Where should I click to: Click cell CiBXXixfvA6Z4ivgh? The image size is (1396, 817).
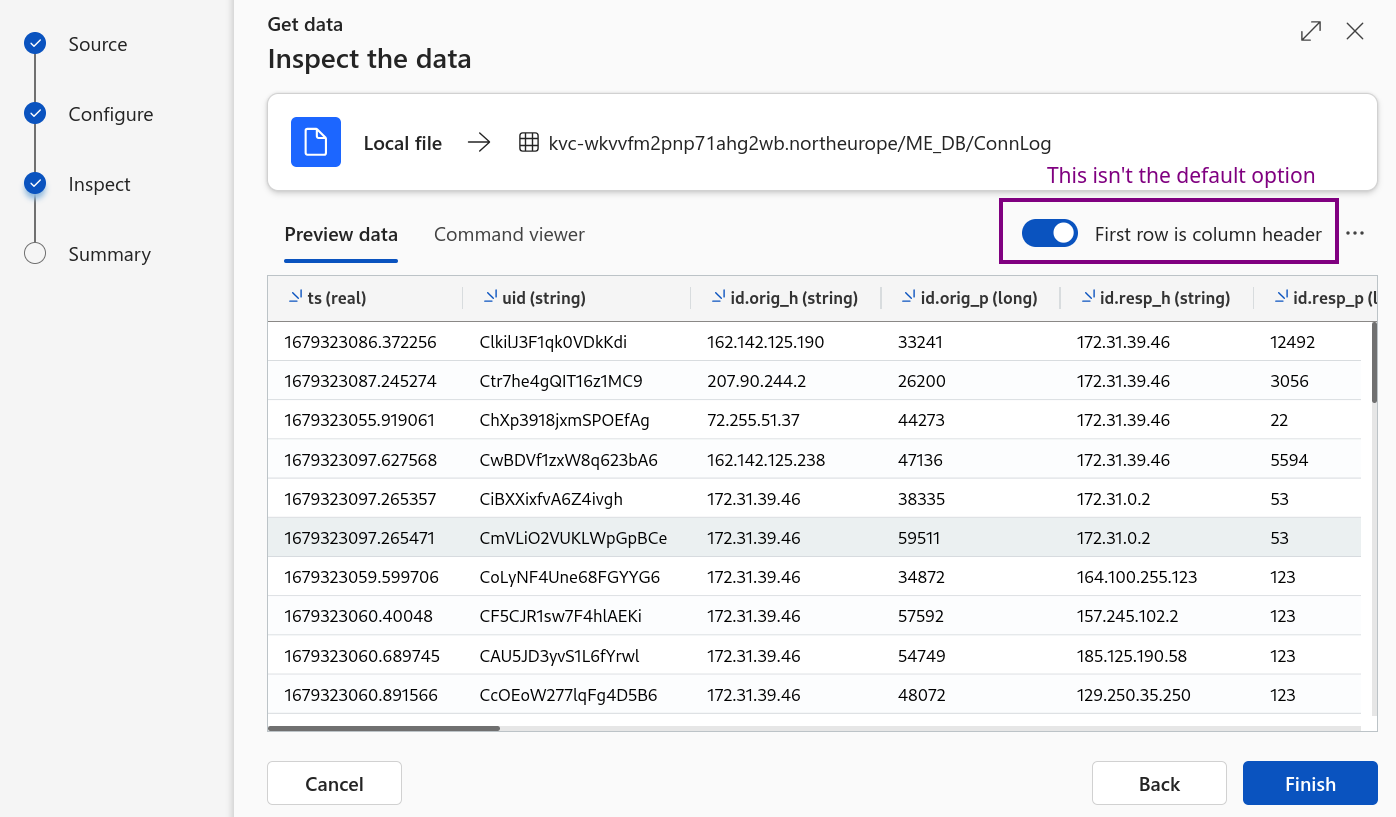551,499
